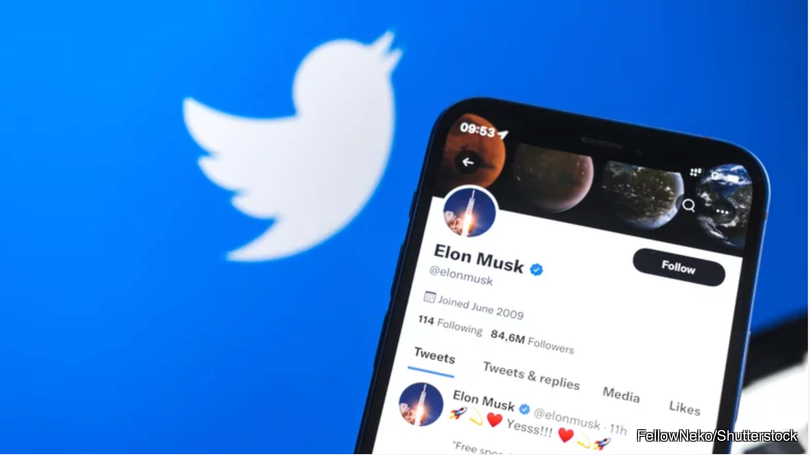
Task: Open the three-dot more options menu
Action: tap(722, 211)
